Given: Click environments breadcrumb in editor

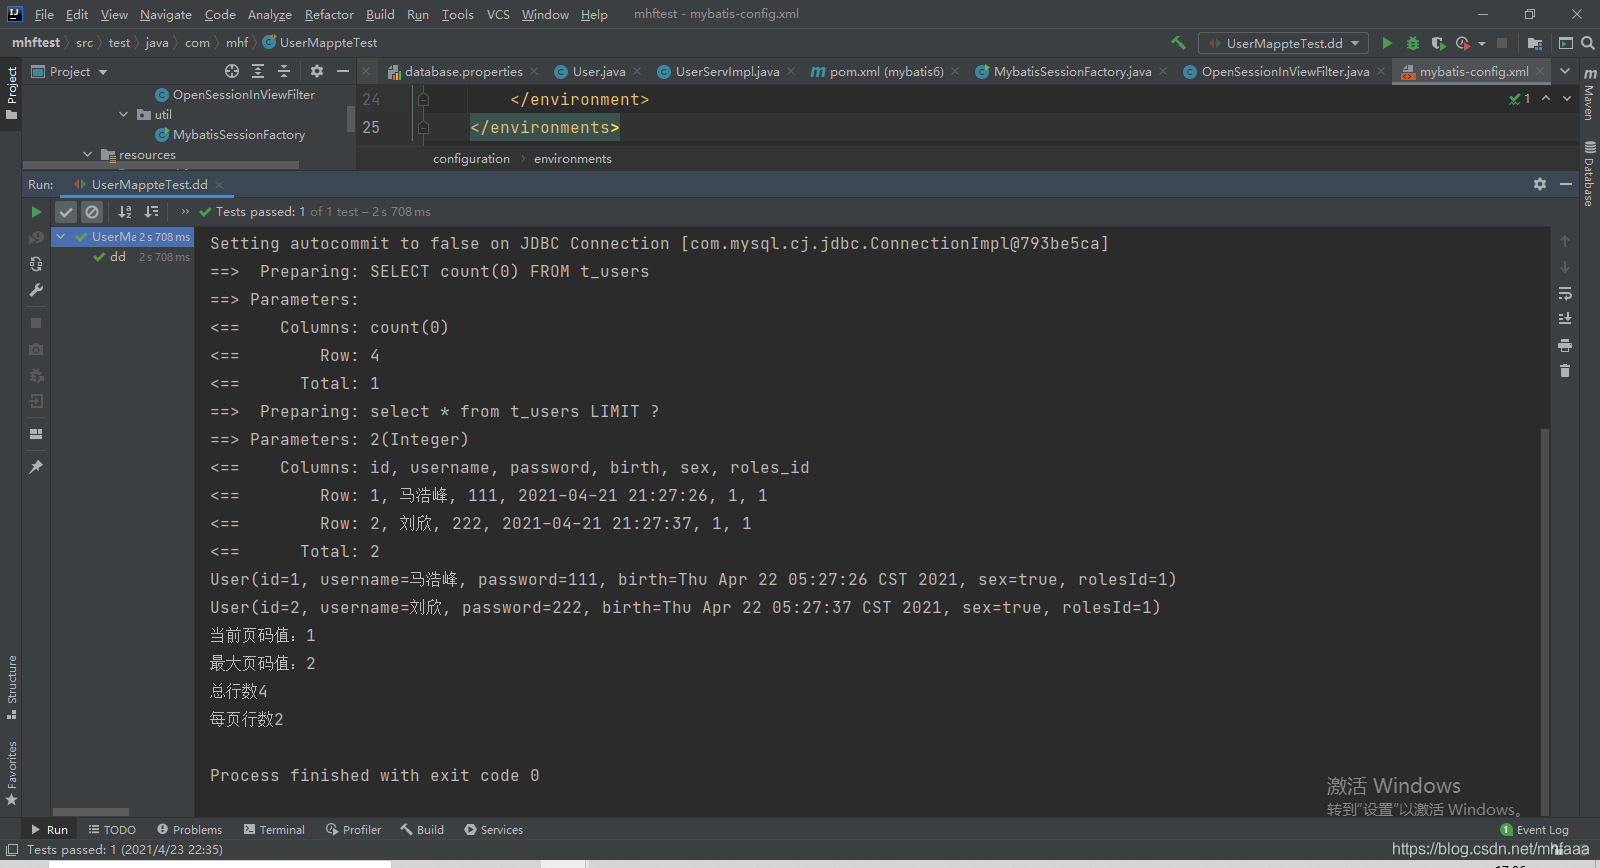Looking at the screenshot, I should click(x=573, y=159).
